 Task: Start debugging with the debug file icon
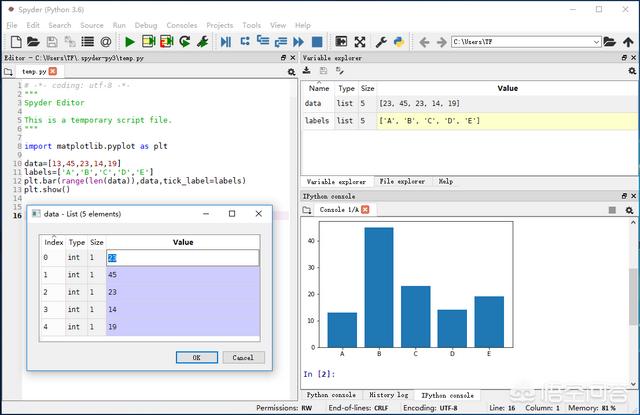coord(226,42)
